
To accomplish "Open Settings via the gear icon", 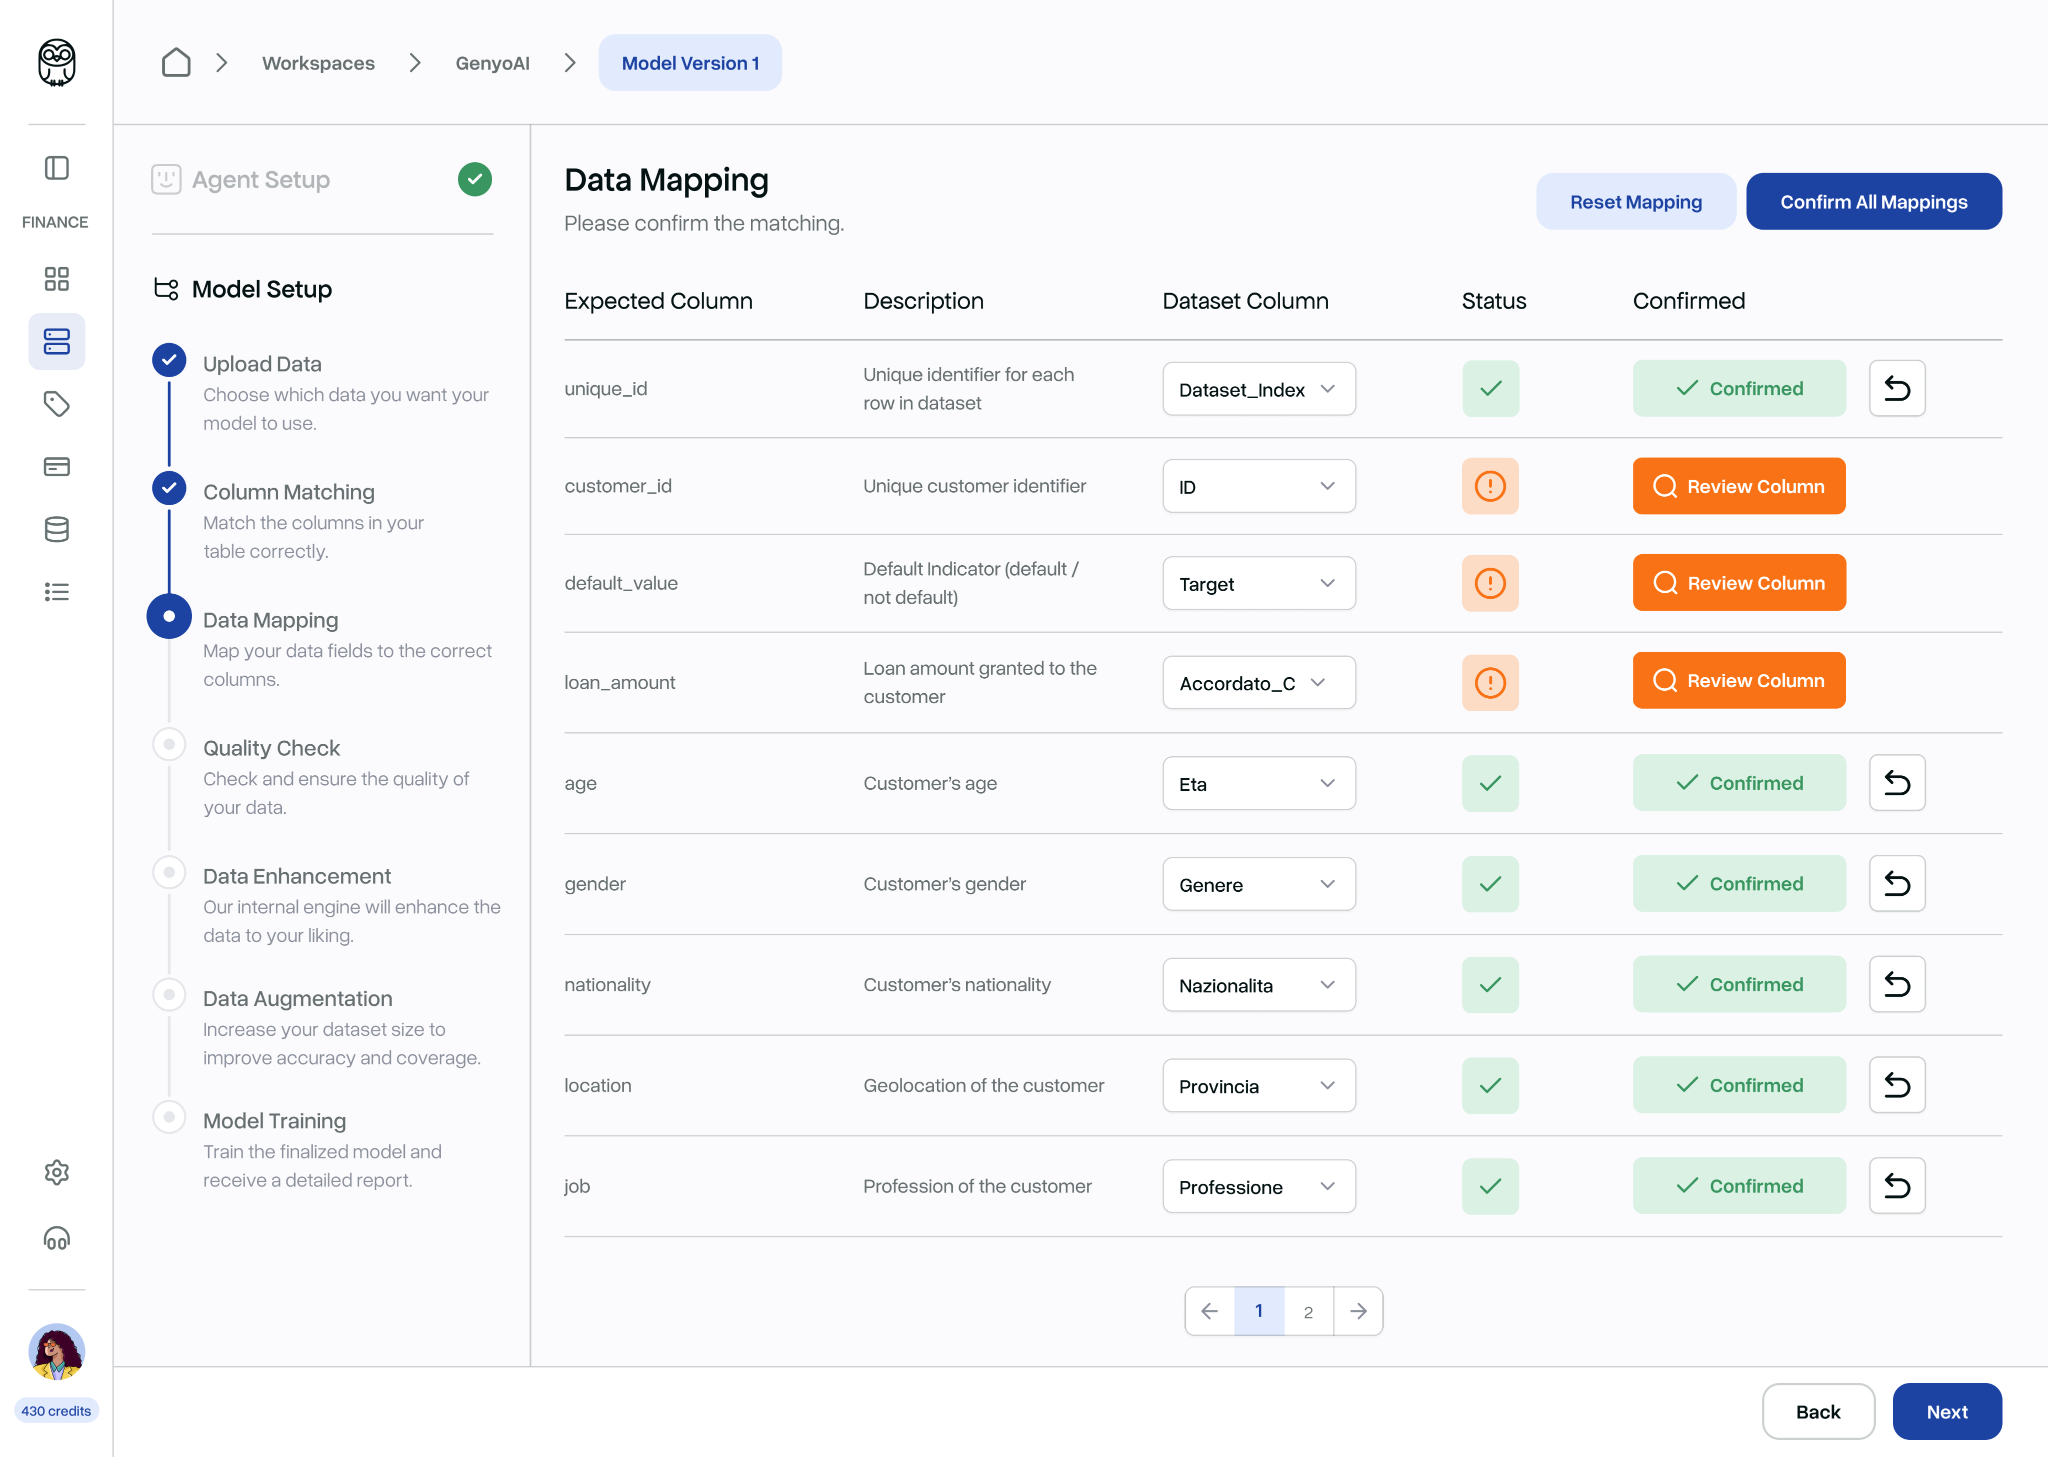I will click(57, 1172).
